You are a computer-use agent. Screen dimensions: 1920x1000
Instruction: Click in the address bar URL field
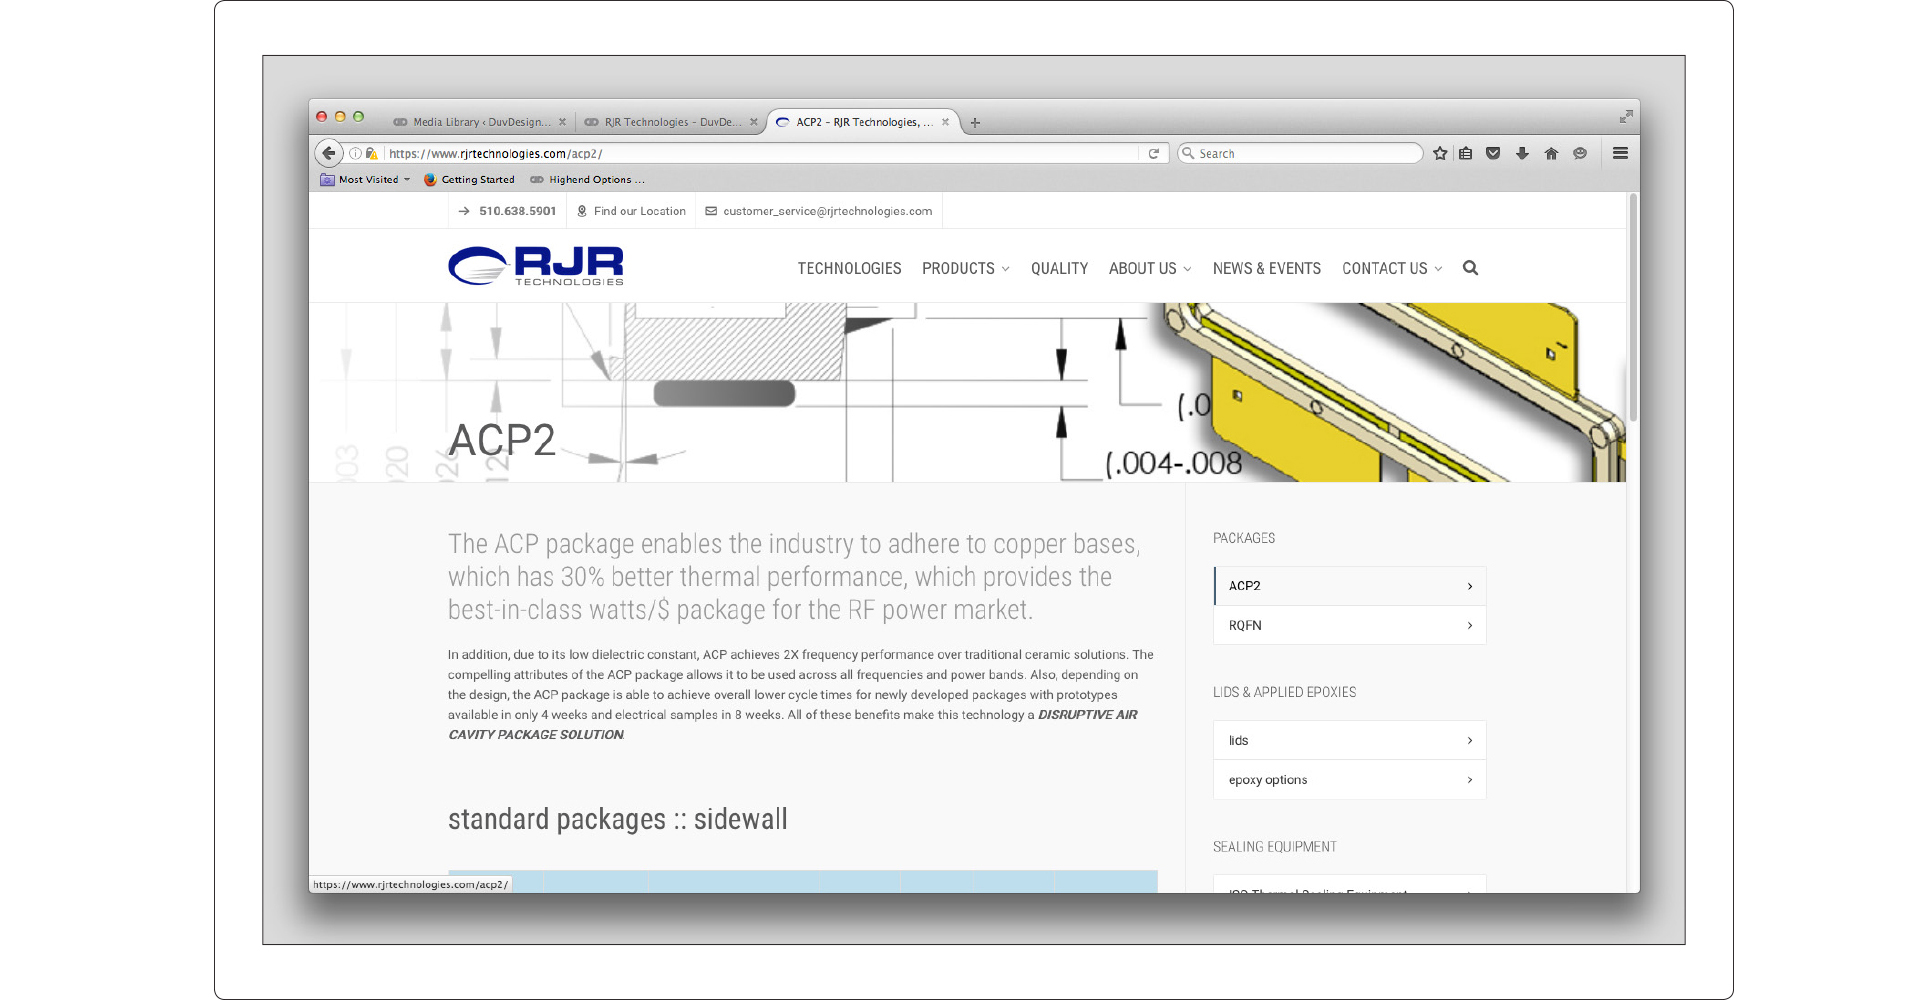[x=760, y=153]
